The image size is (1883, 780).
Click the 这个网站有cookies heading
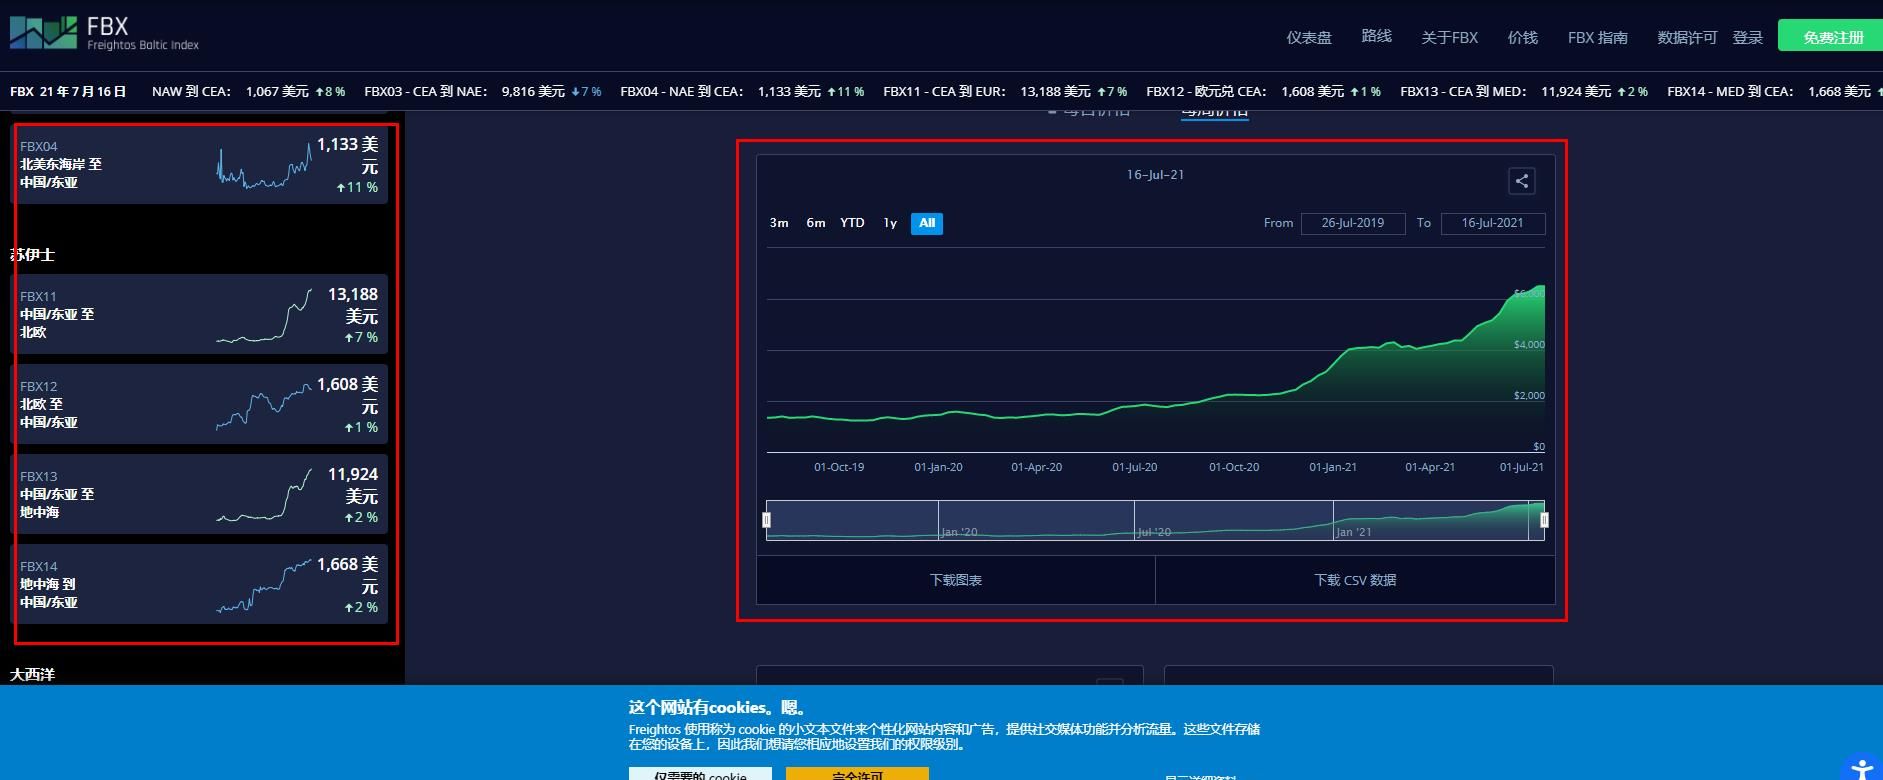coord(717,708)
